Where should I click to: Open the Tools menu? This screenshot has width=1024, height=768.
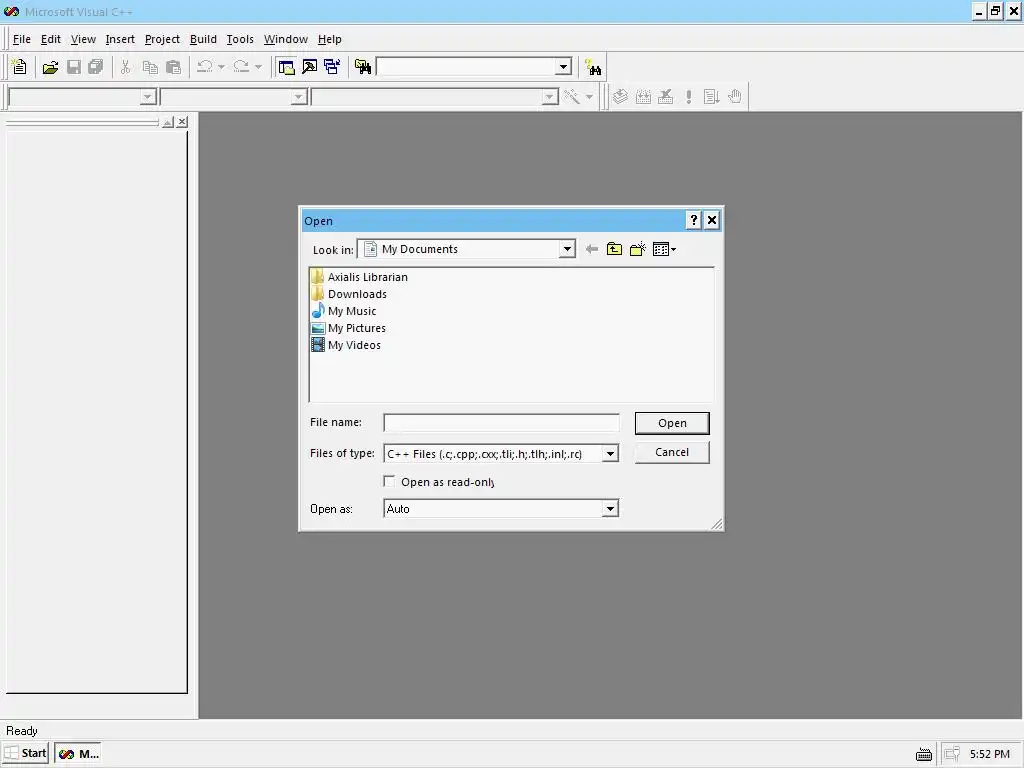[240, 39]
